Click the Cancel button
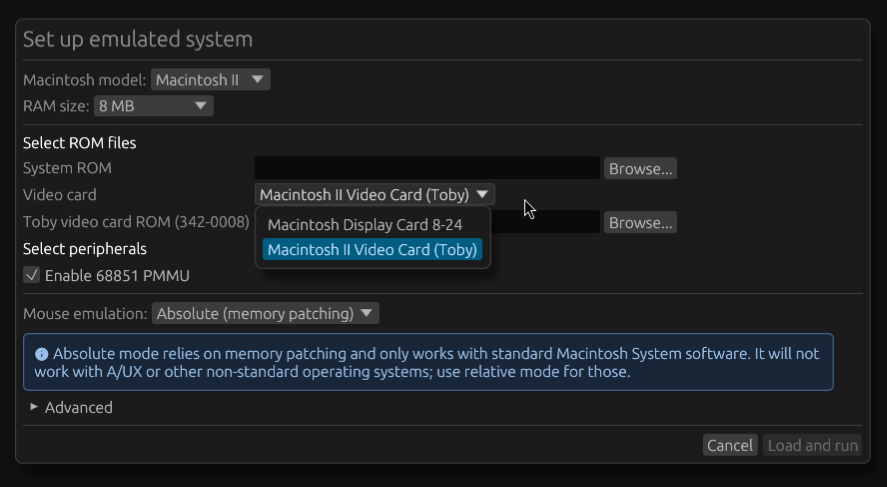 click(x=730, y=445)
